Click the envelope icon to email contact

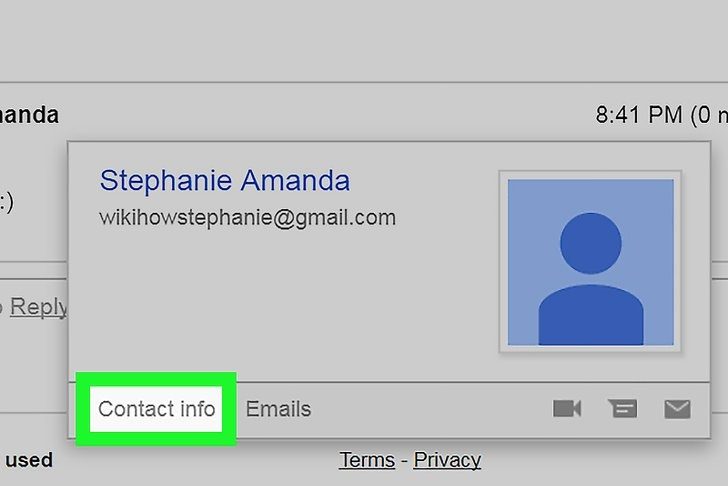(677, 409)
